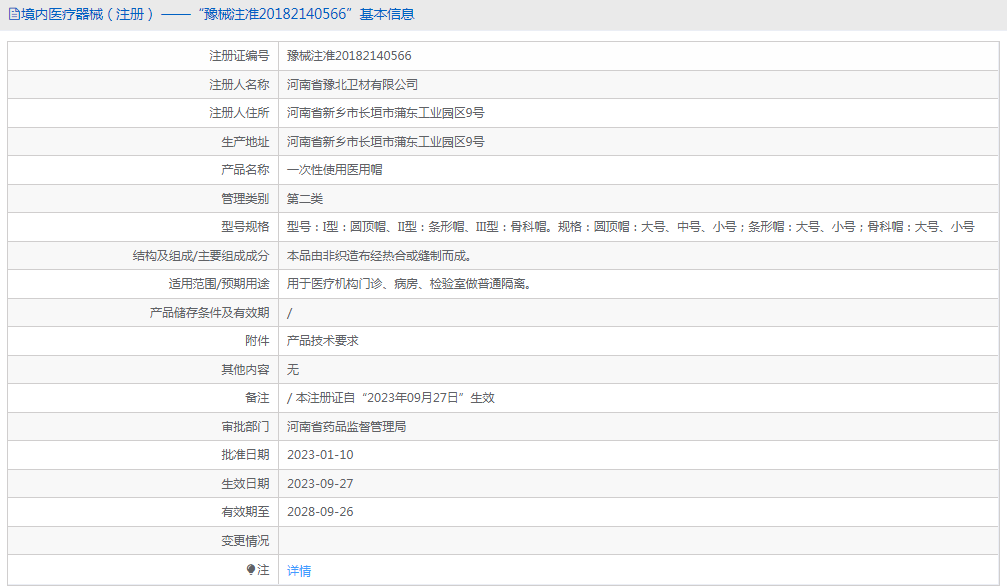Select expiry date 2028-09-26
This screenshot has height=586, width=1007.
pyautogui.click(x=320, y=512)
